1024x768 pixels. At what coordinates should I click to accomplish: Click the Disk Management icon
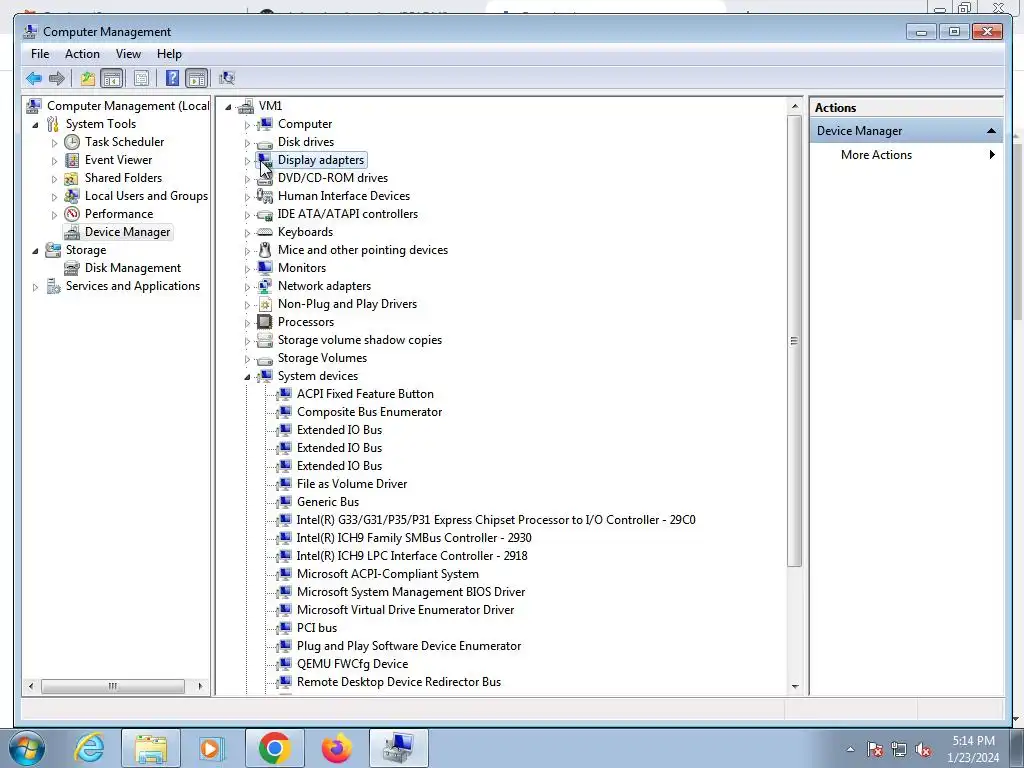coord(72,268)
